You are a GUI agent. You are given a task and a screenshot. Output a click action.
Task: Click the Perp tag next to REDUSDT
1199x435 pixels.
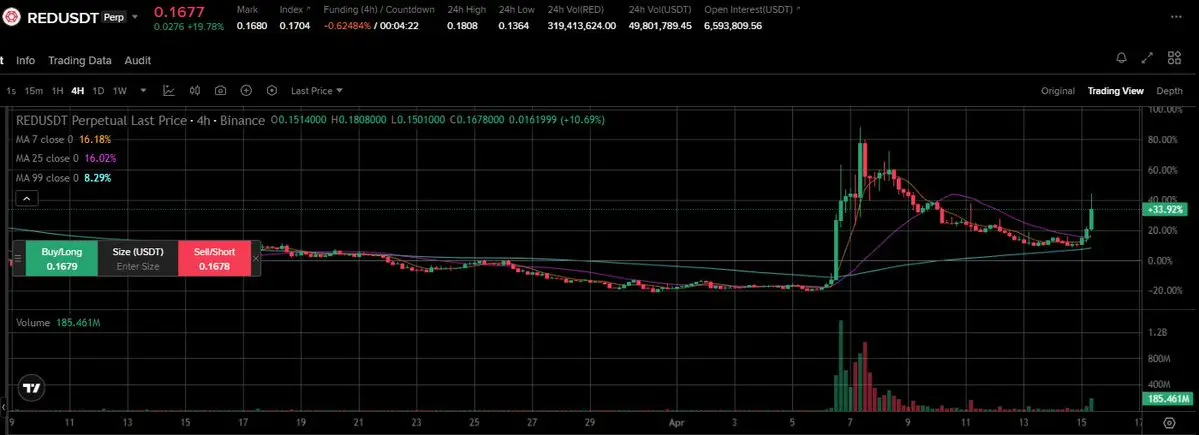pyautogui.click(x=112, y=17)
